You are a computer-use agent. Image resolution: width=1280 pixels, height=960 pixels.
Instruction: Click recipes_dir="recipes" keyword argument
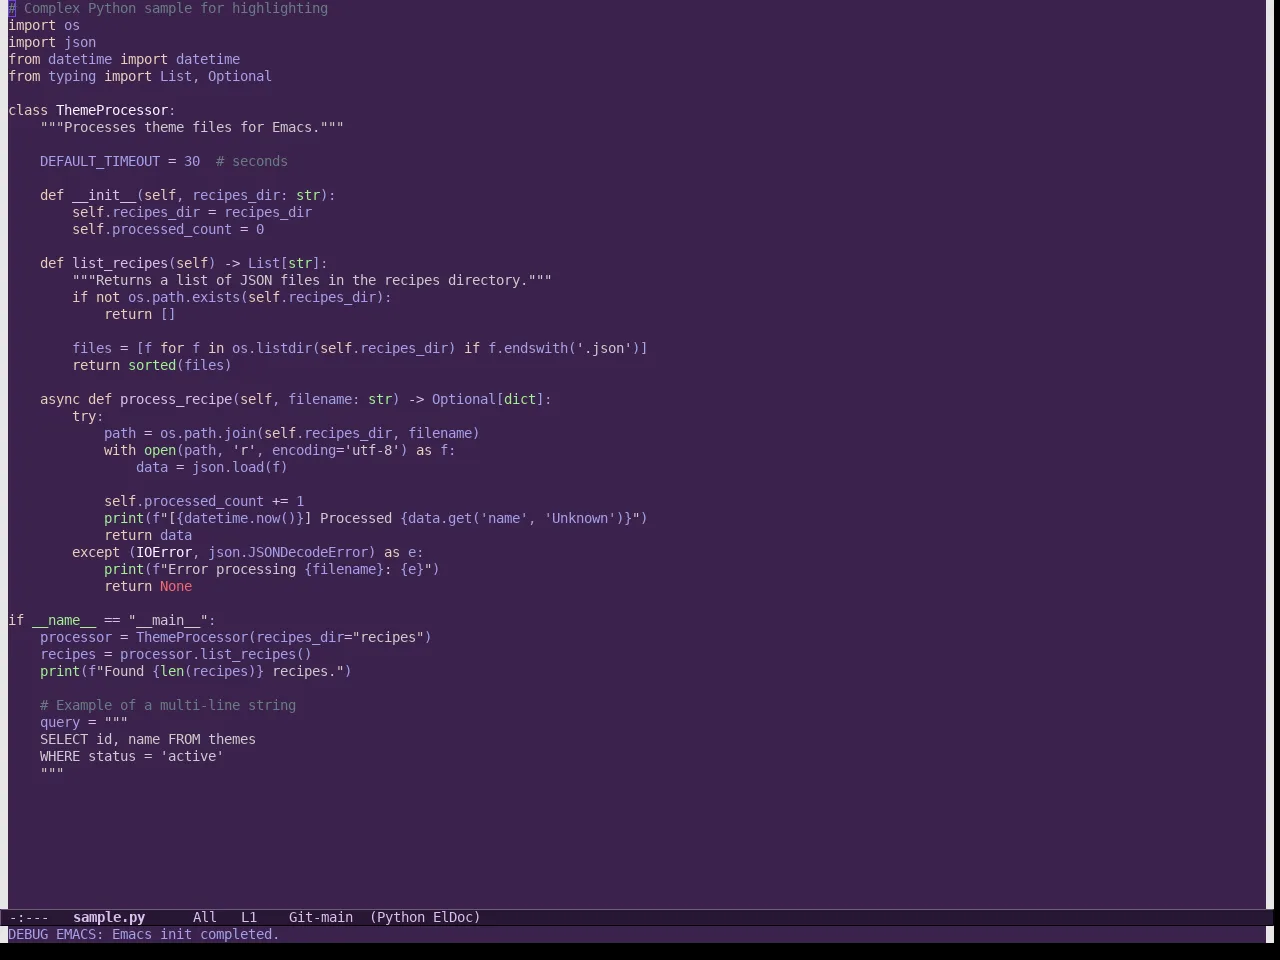340,637
